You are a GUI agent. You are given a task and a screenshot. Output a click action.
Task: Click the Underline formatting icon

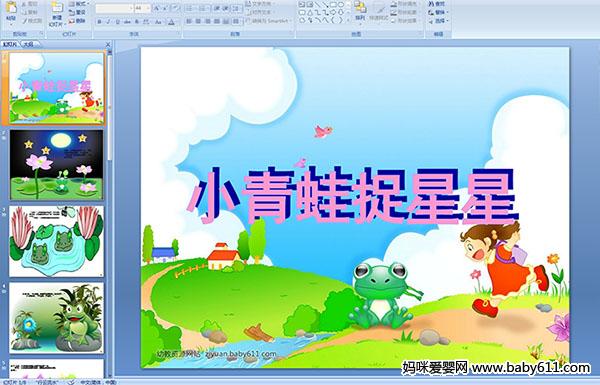[x=117, y=22]
